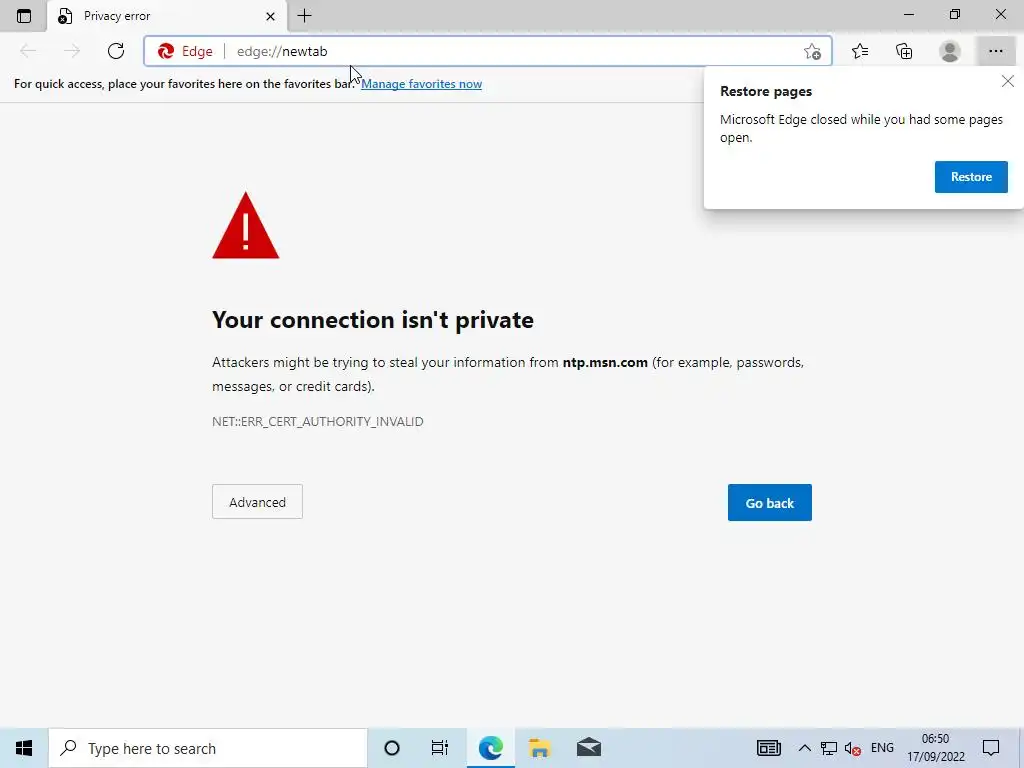This screenshot has height=768, width=1024.
Task: Select the Privacy error tab
Action: 167,16
